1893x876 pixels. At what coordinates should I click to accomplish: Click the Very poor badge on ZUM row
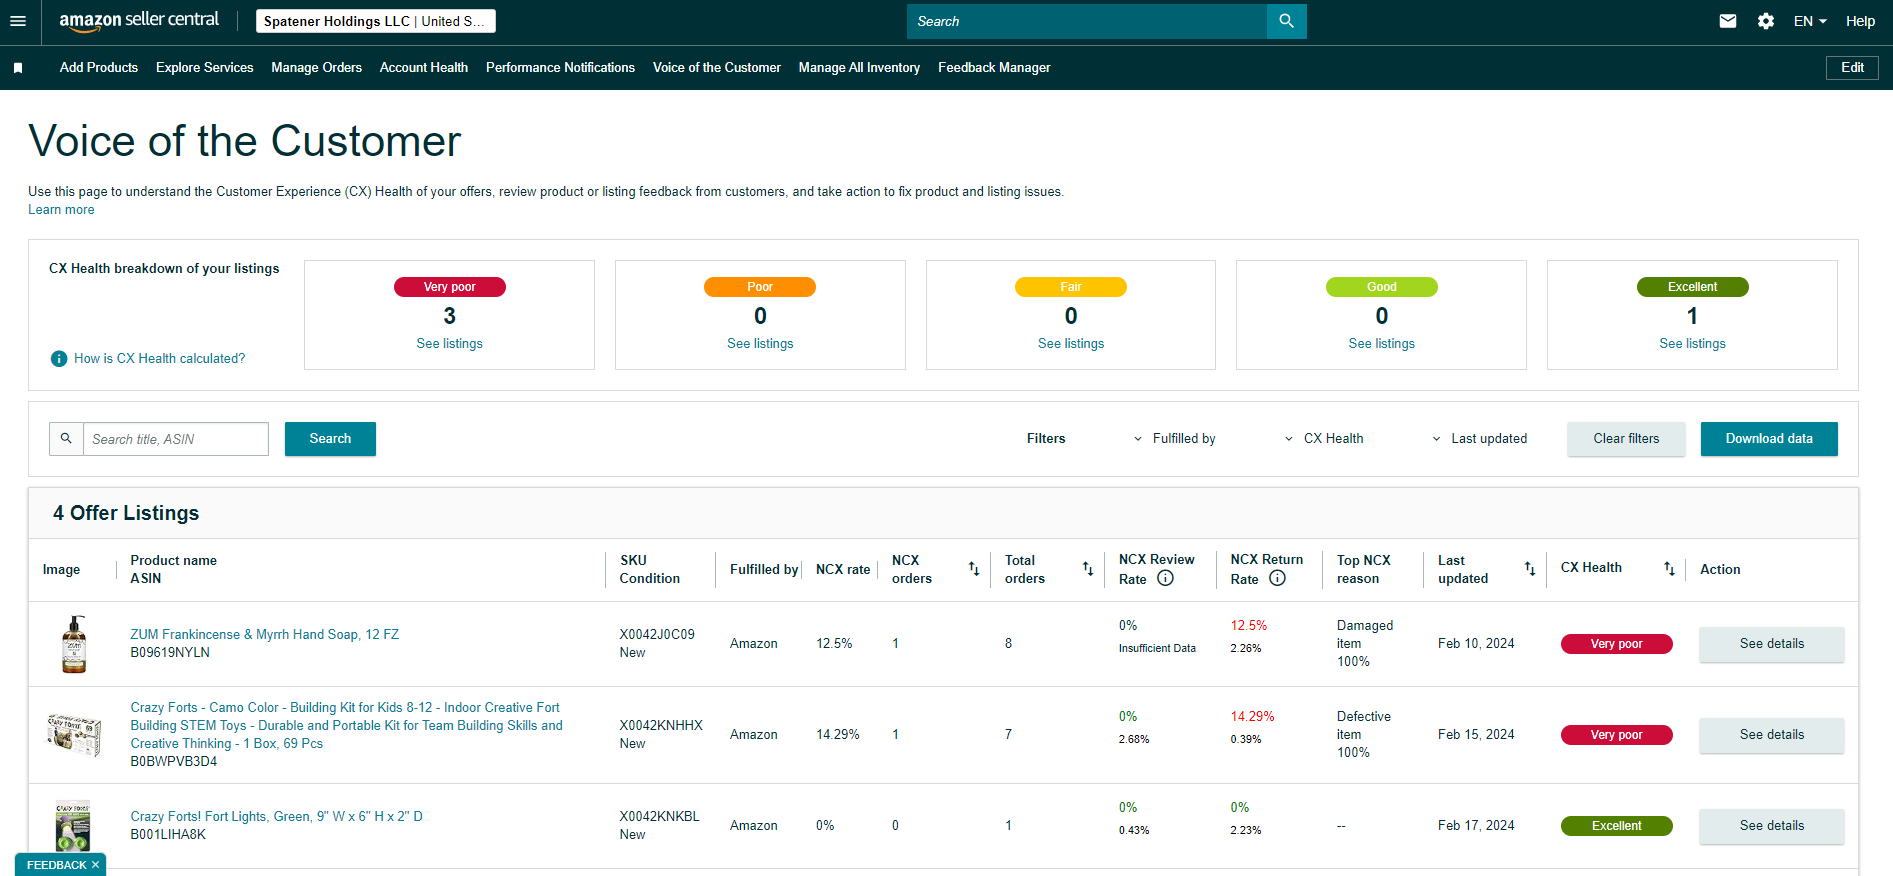[1617, 644]
